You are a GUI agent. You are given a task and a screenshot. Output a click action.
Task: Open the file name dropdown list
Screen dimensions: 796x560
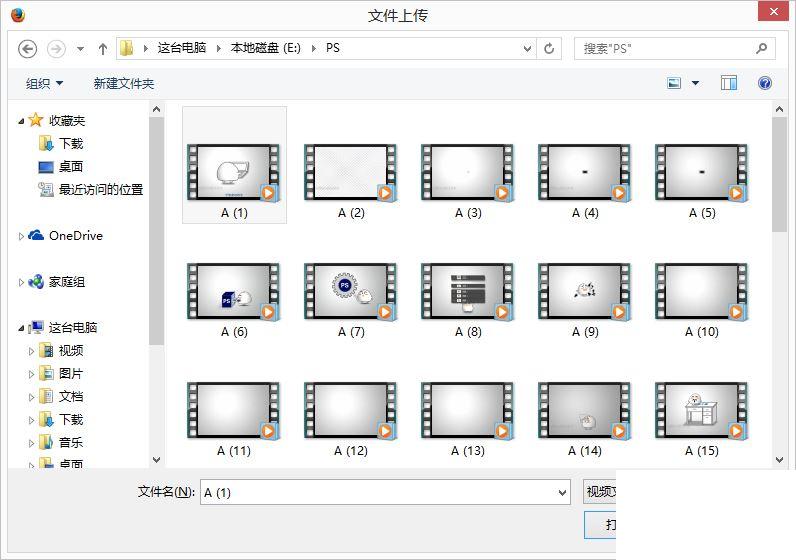(x=561, y=492)
